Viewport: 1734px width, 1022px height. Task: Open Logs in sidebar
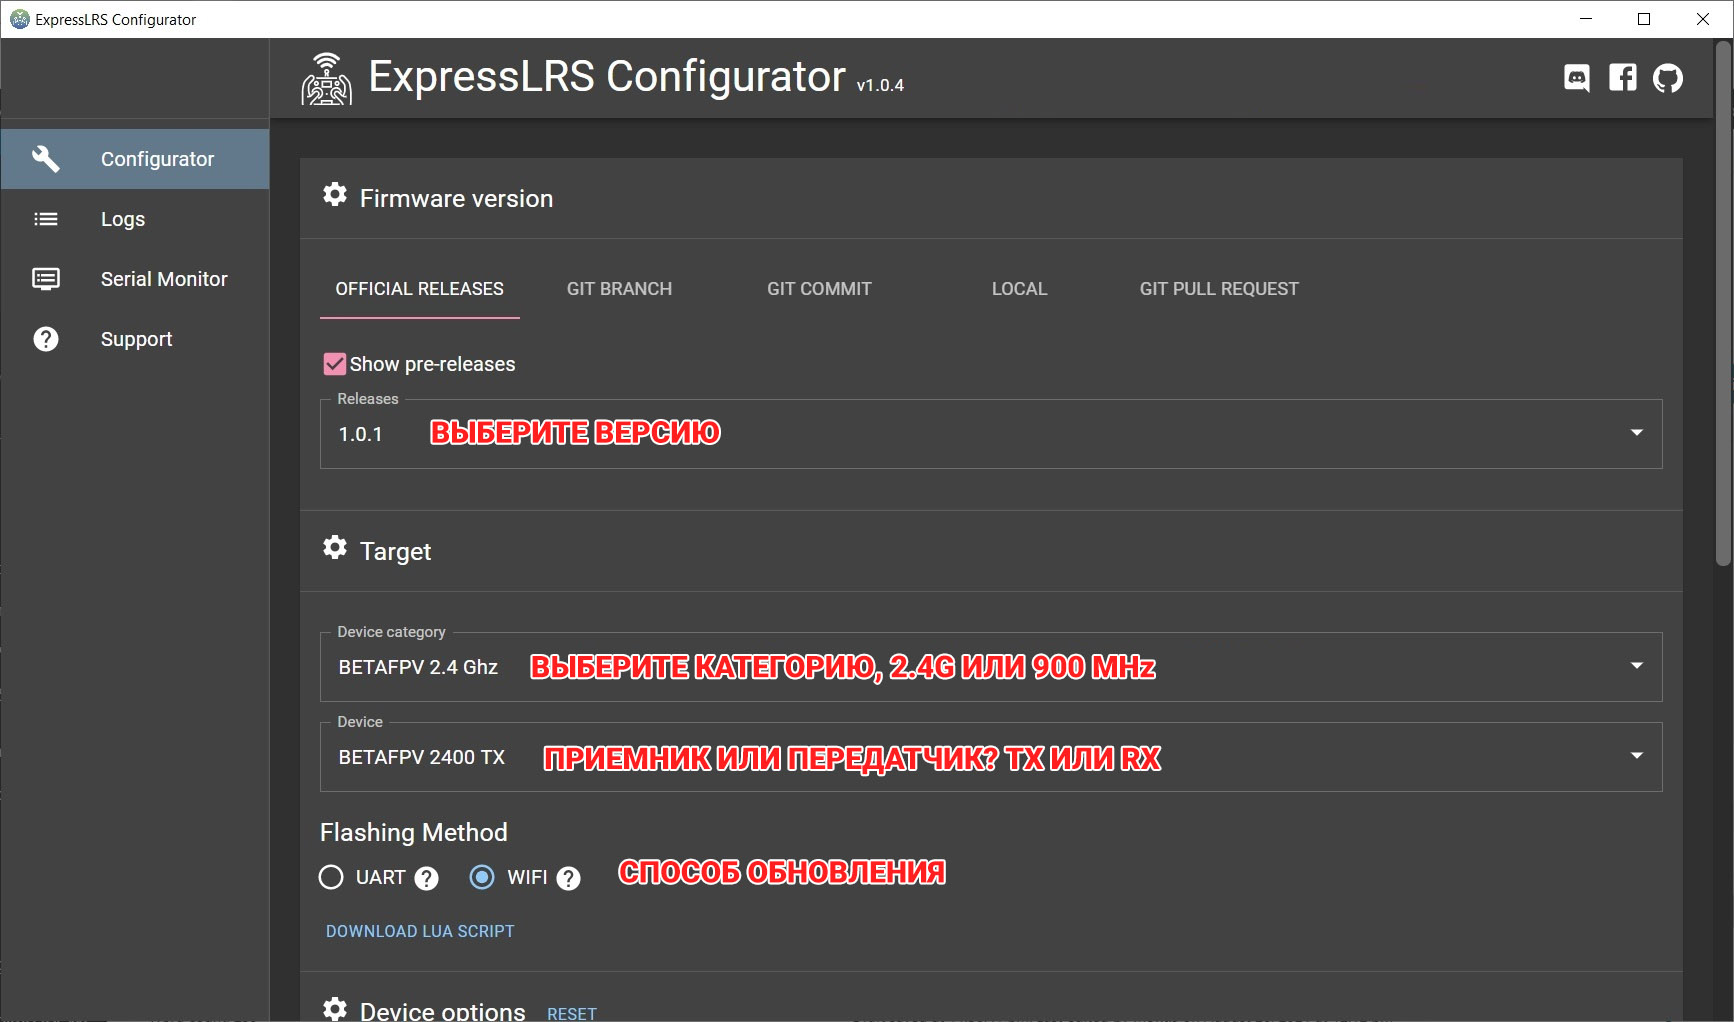(x=135, y=219)
